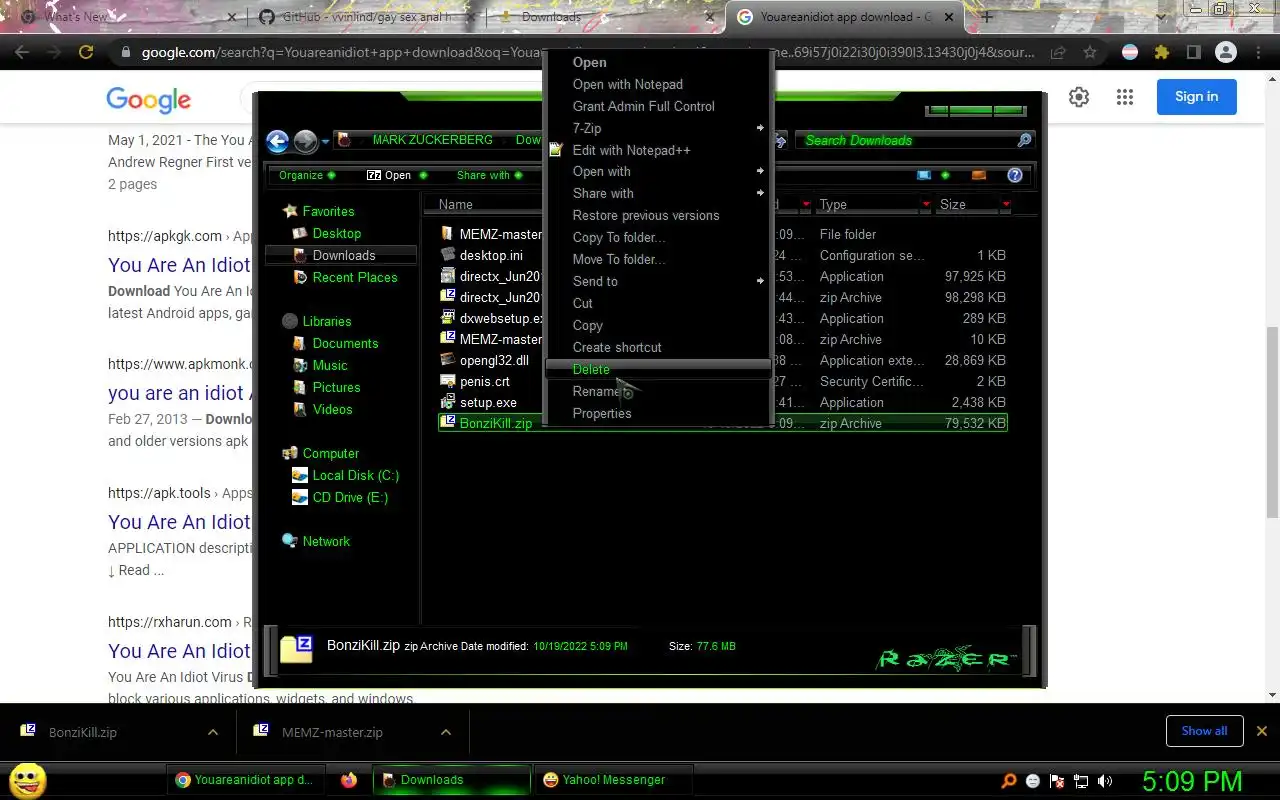Viewport: 1280px width, 800px height.
Task: Close the downloads shelf with X
Action: coord(1261,731)
